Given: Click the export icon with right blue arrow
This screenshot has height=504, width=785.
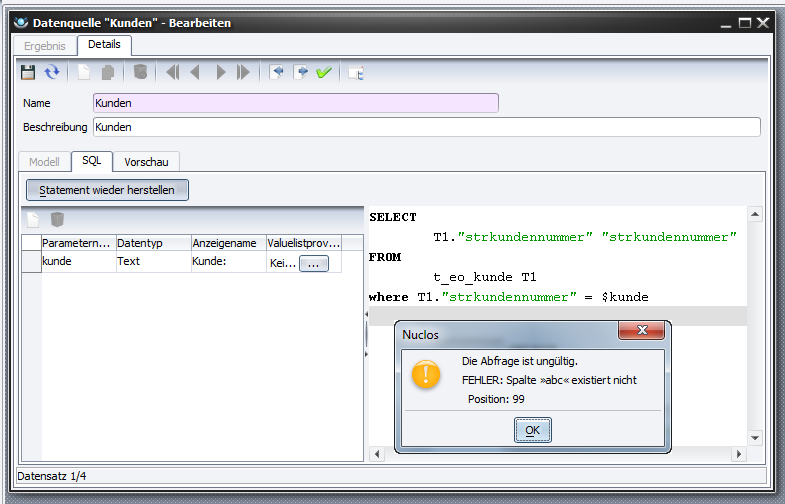Looking at the screenshot, I should (300, 73).
